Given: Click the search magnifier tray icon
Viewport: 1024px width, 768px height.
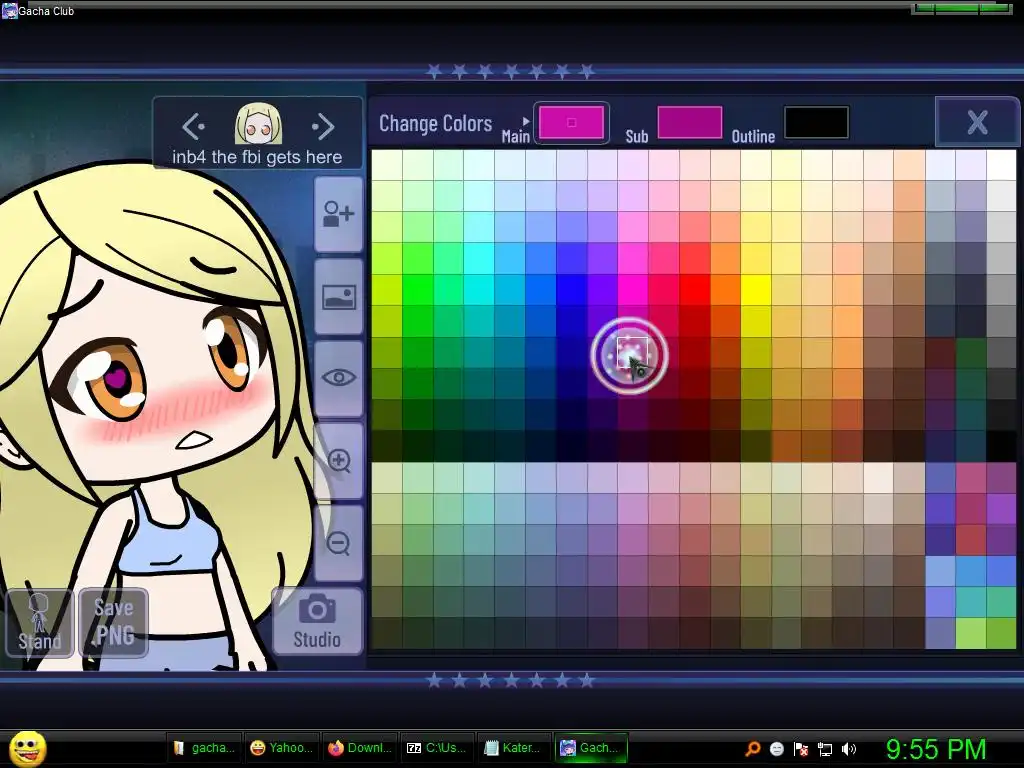Looking at the screenshot, I should point(753,749).
